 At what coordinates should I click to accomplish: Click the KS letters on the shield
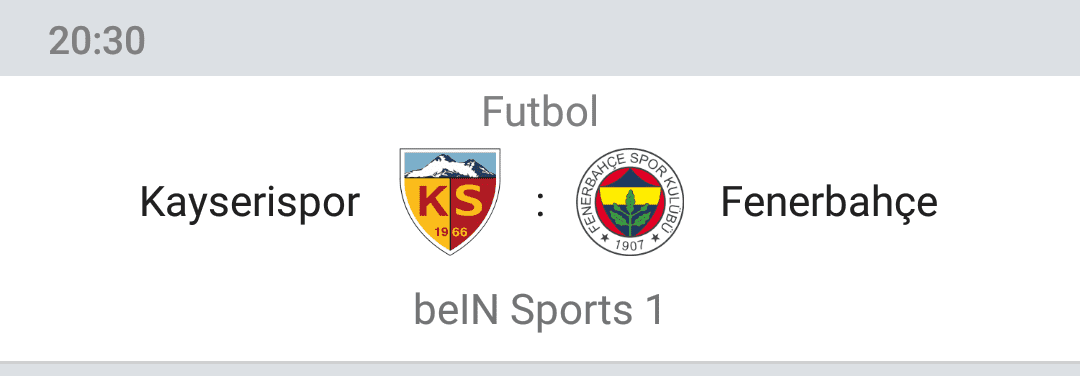point(450,202)
